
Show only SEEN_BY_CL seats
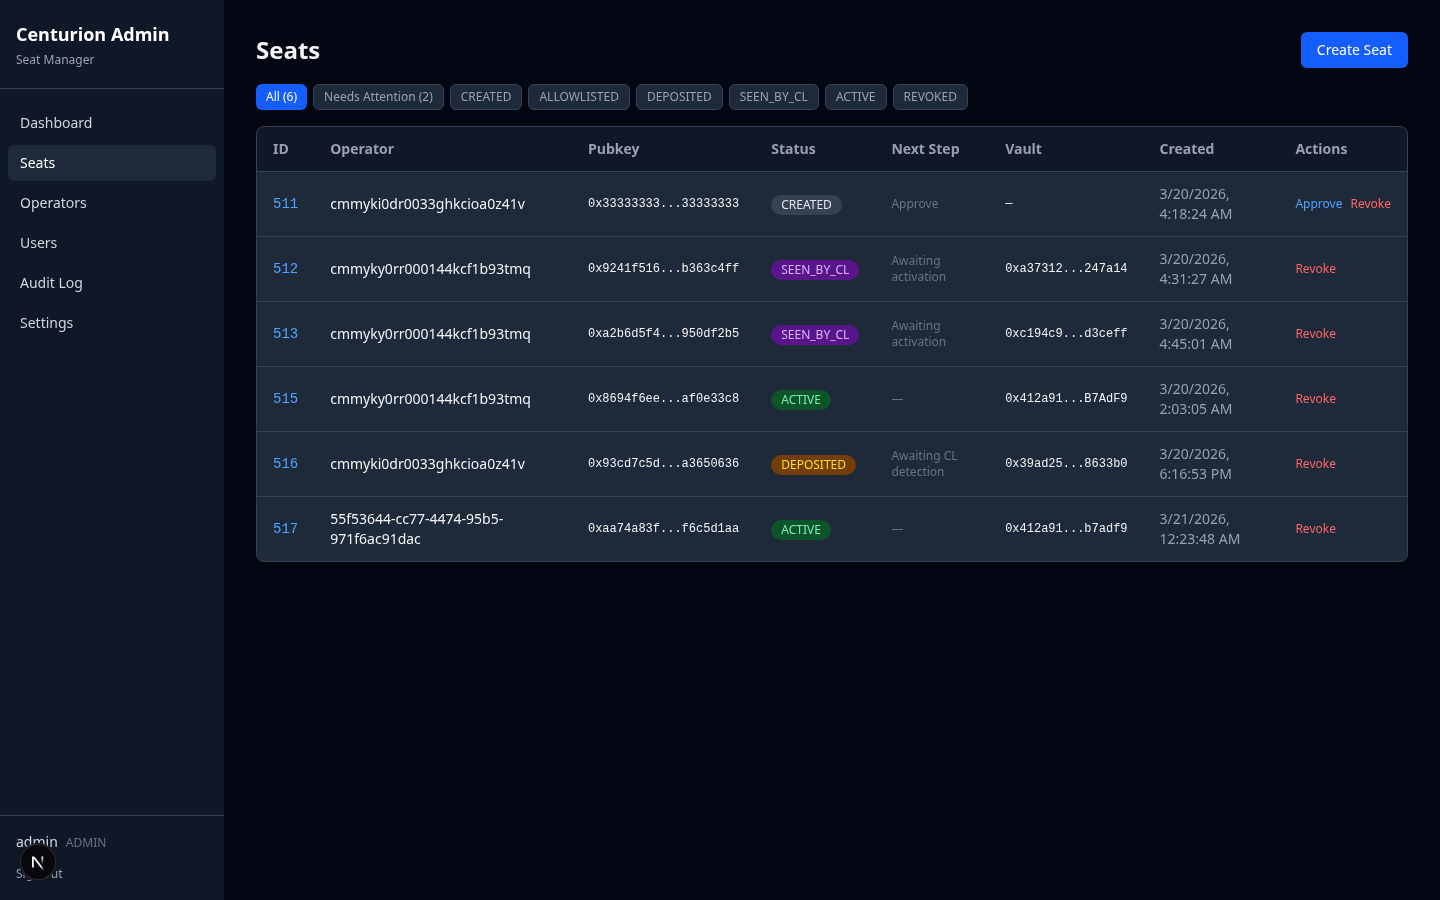coord(773,97)
